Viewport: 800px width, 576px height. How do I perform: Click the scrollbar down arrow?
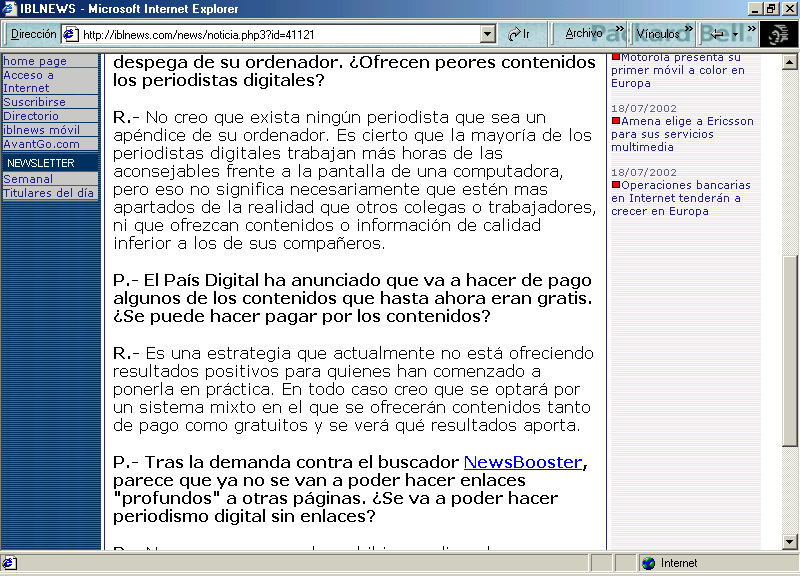coord(789,542)
